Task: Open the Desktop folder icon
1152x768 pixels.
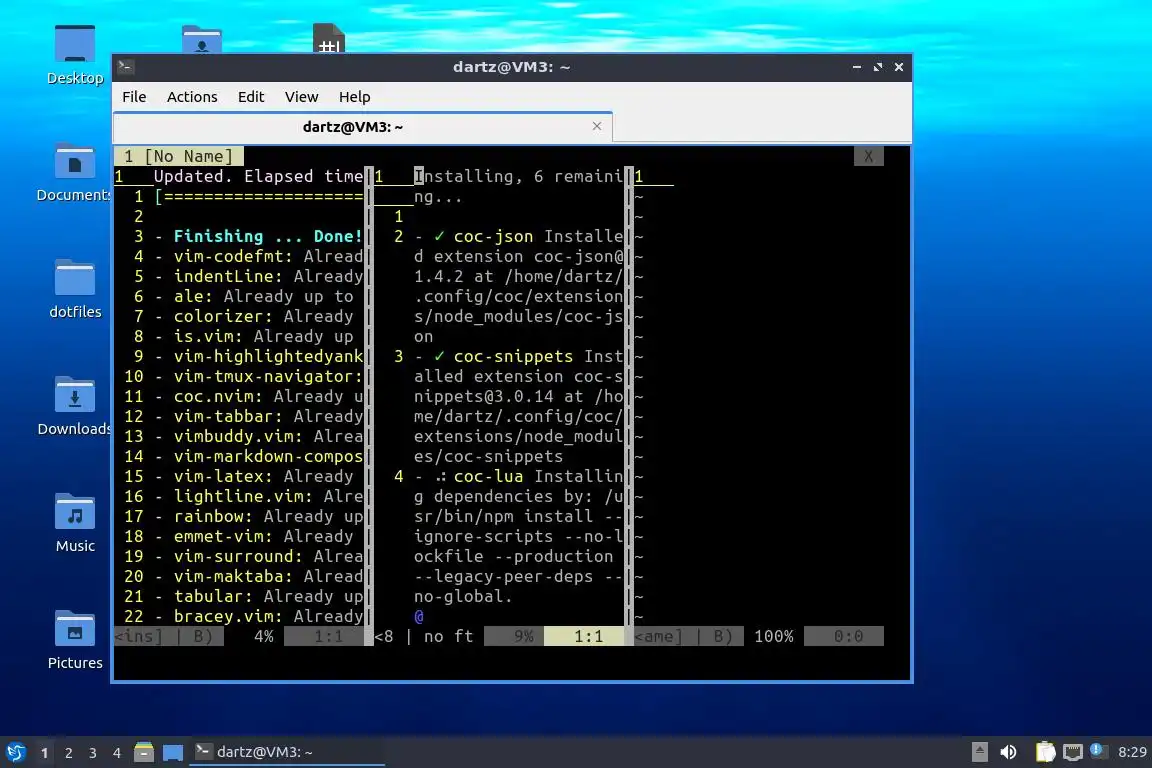Action: click(75, 54)
